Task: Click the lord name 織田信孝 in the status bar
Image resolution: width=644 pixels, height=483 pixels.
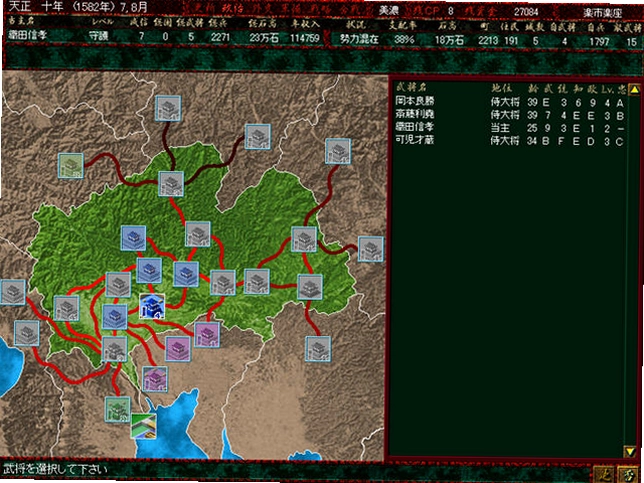Action: click(28, 34)
